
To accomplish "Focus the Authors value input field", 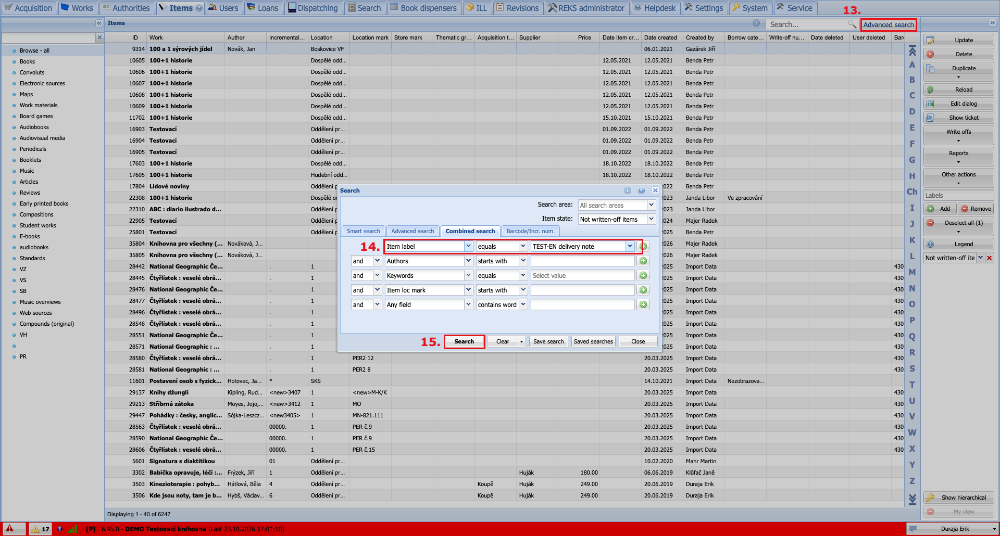I will [582, 261].
